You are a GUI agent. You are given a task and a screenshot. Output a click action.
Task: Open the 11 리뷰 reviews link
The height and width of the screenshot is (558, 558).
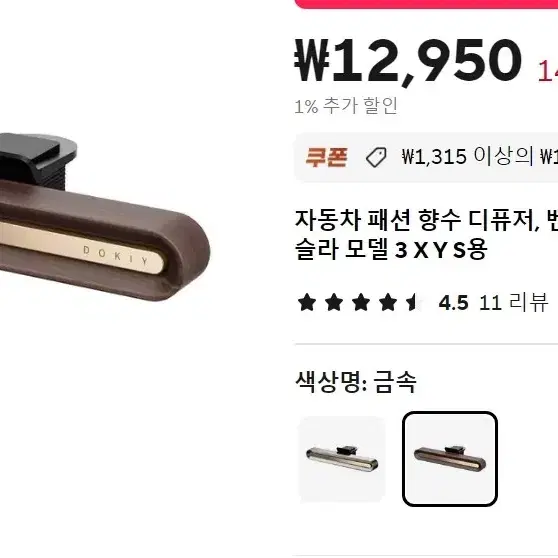pyautogui.click(x=513, y=303)
